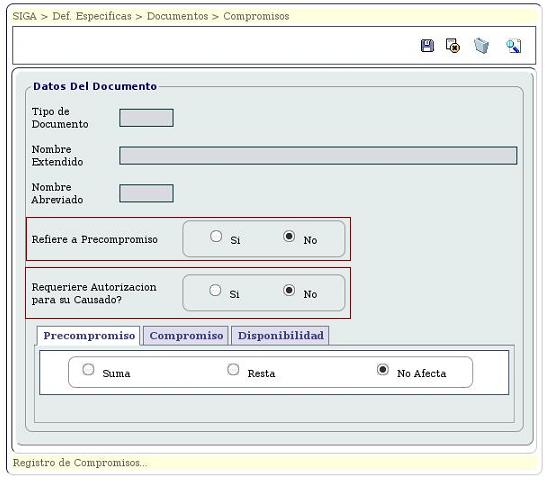
Task: Click SIGA in the breadcrumb path
Action: [x=24, y=16]
